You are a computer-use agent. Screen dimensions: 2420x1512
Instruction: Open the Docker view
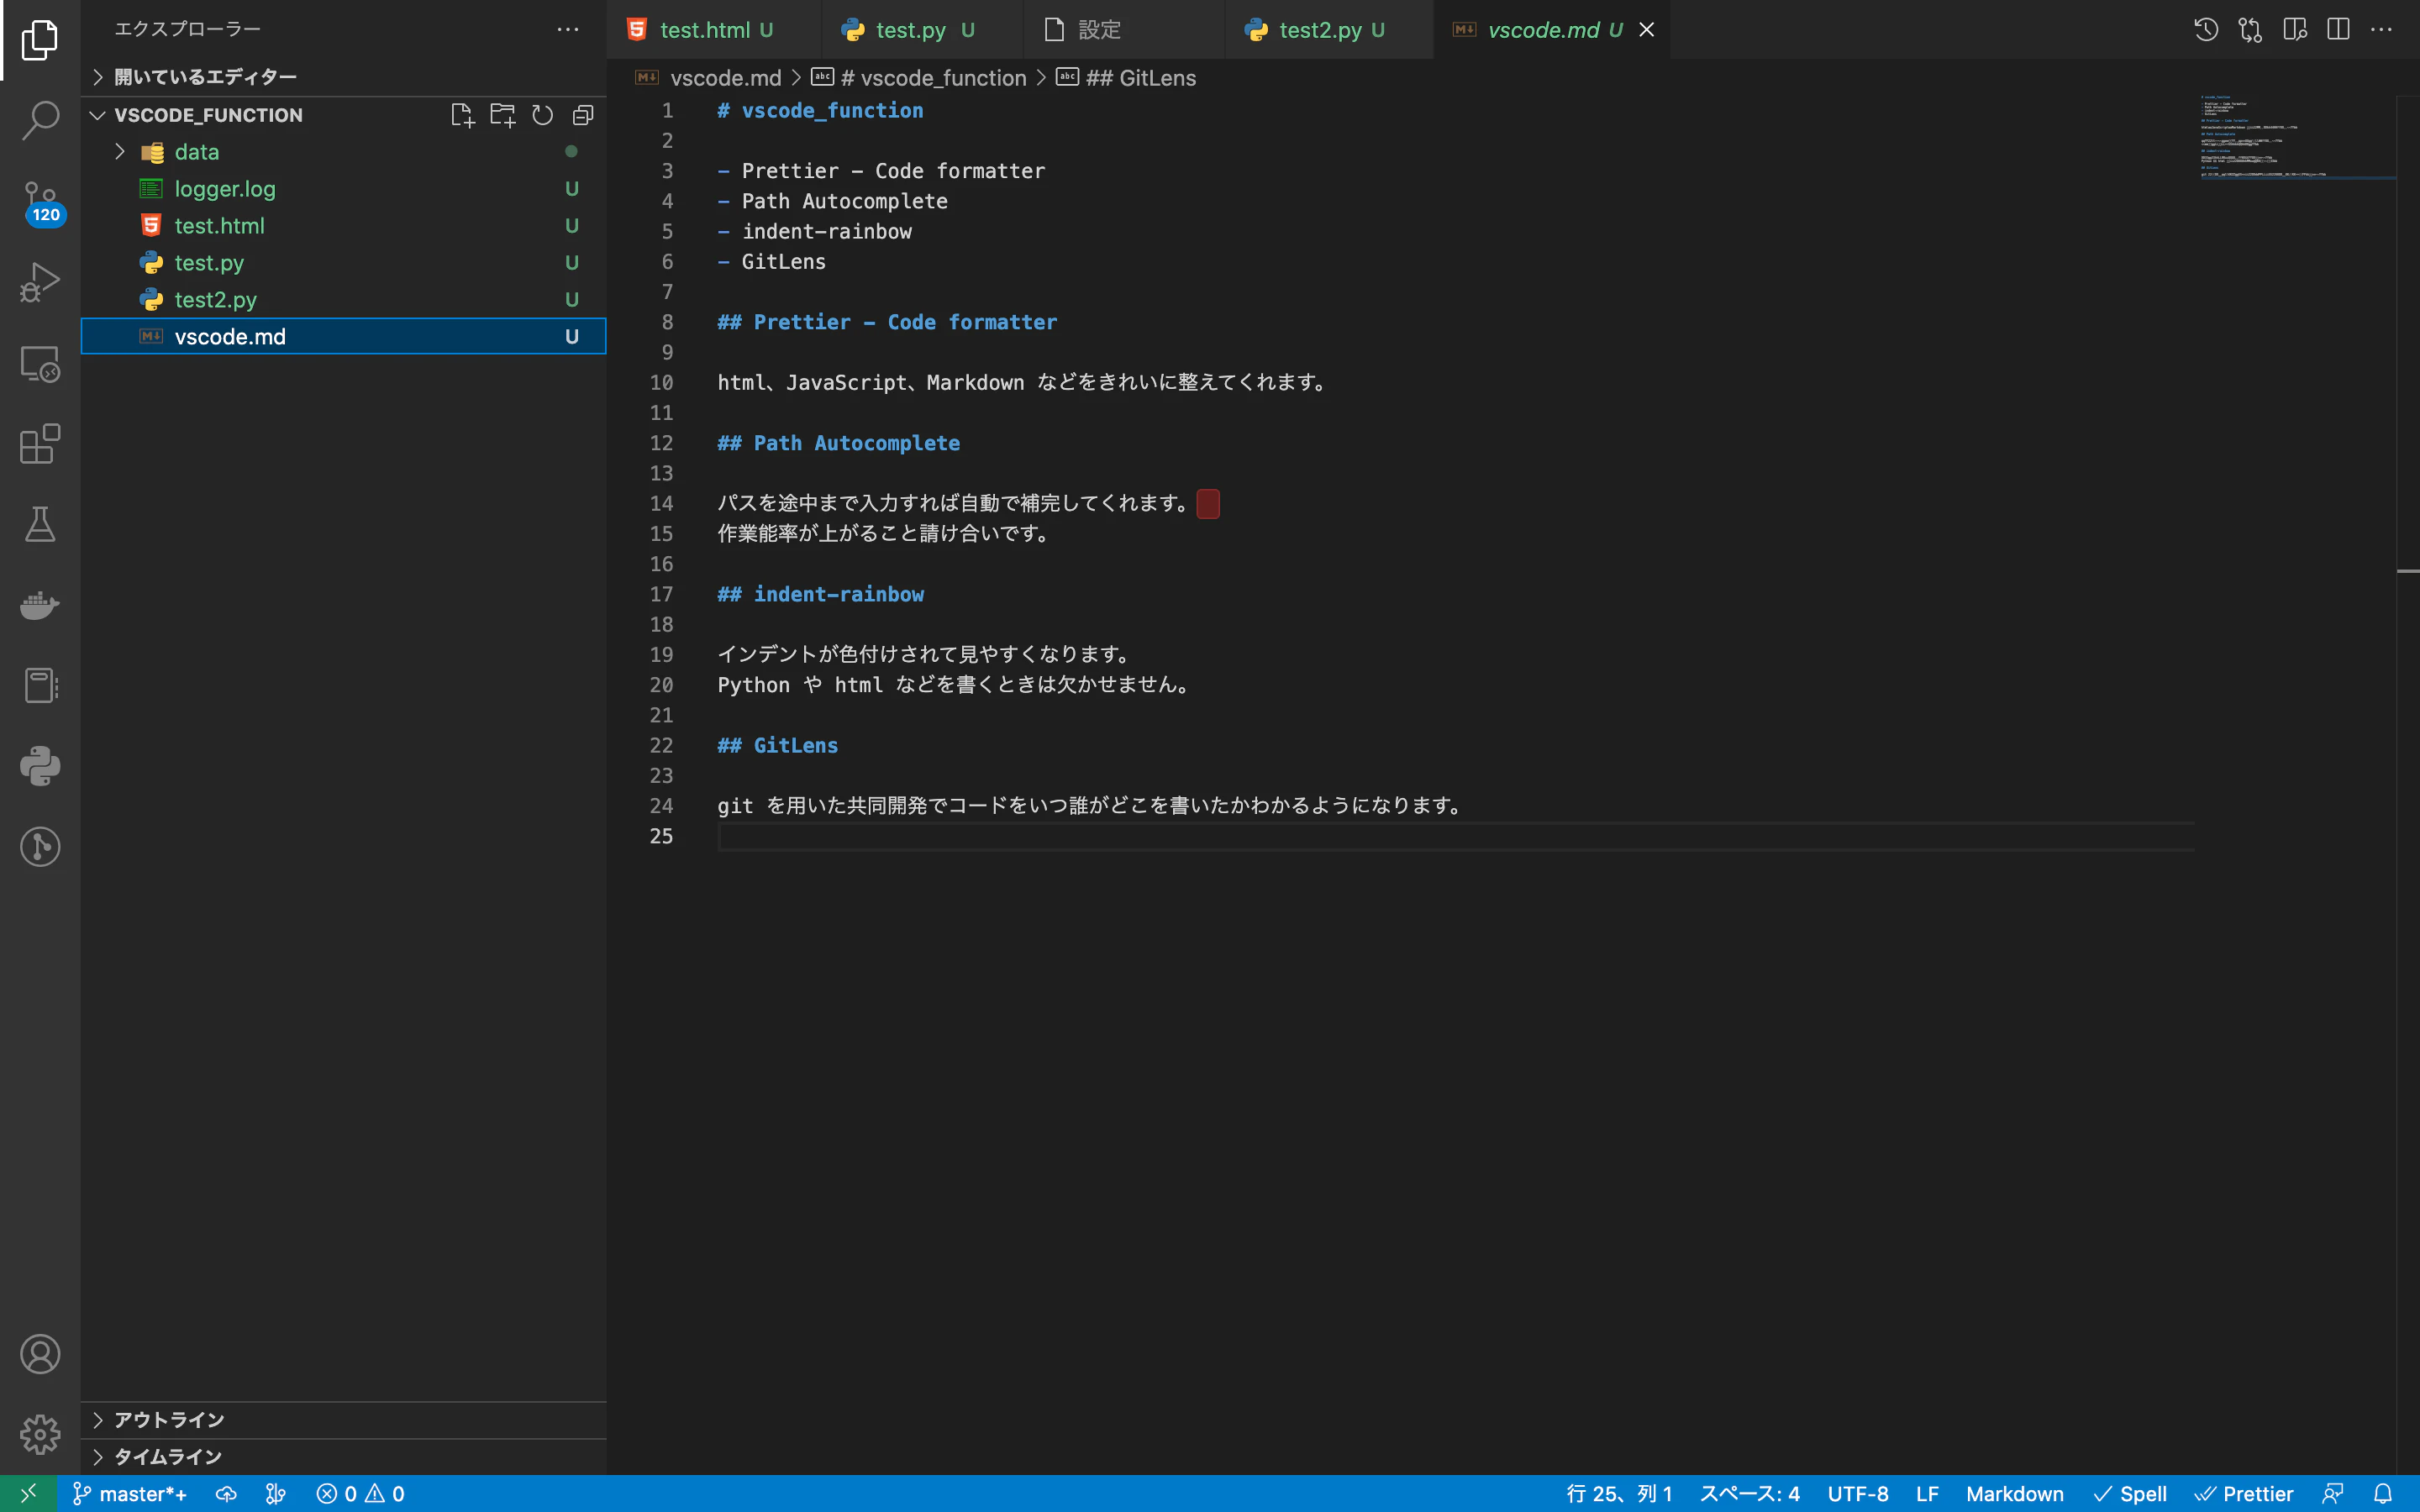click(x=40, y=605)
